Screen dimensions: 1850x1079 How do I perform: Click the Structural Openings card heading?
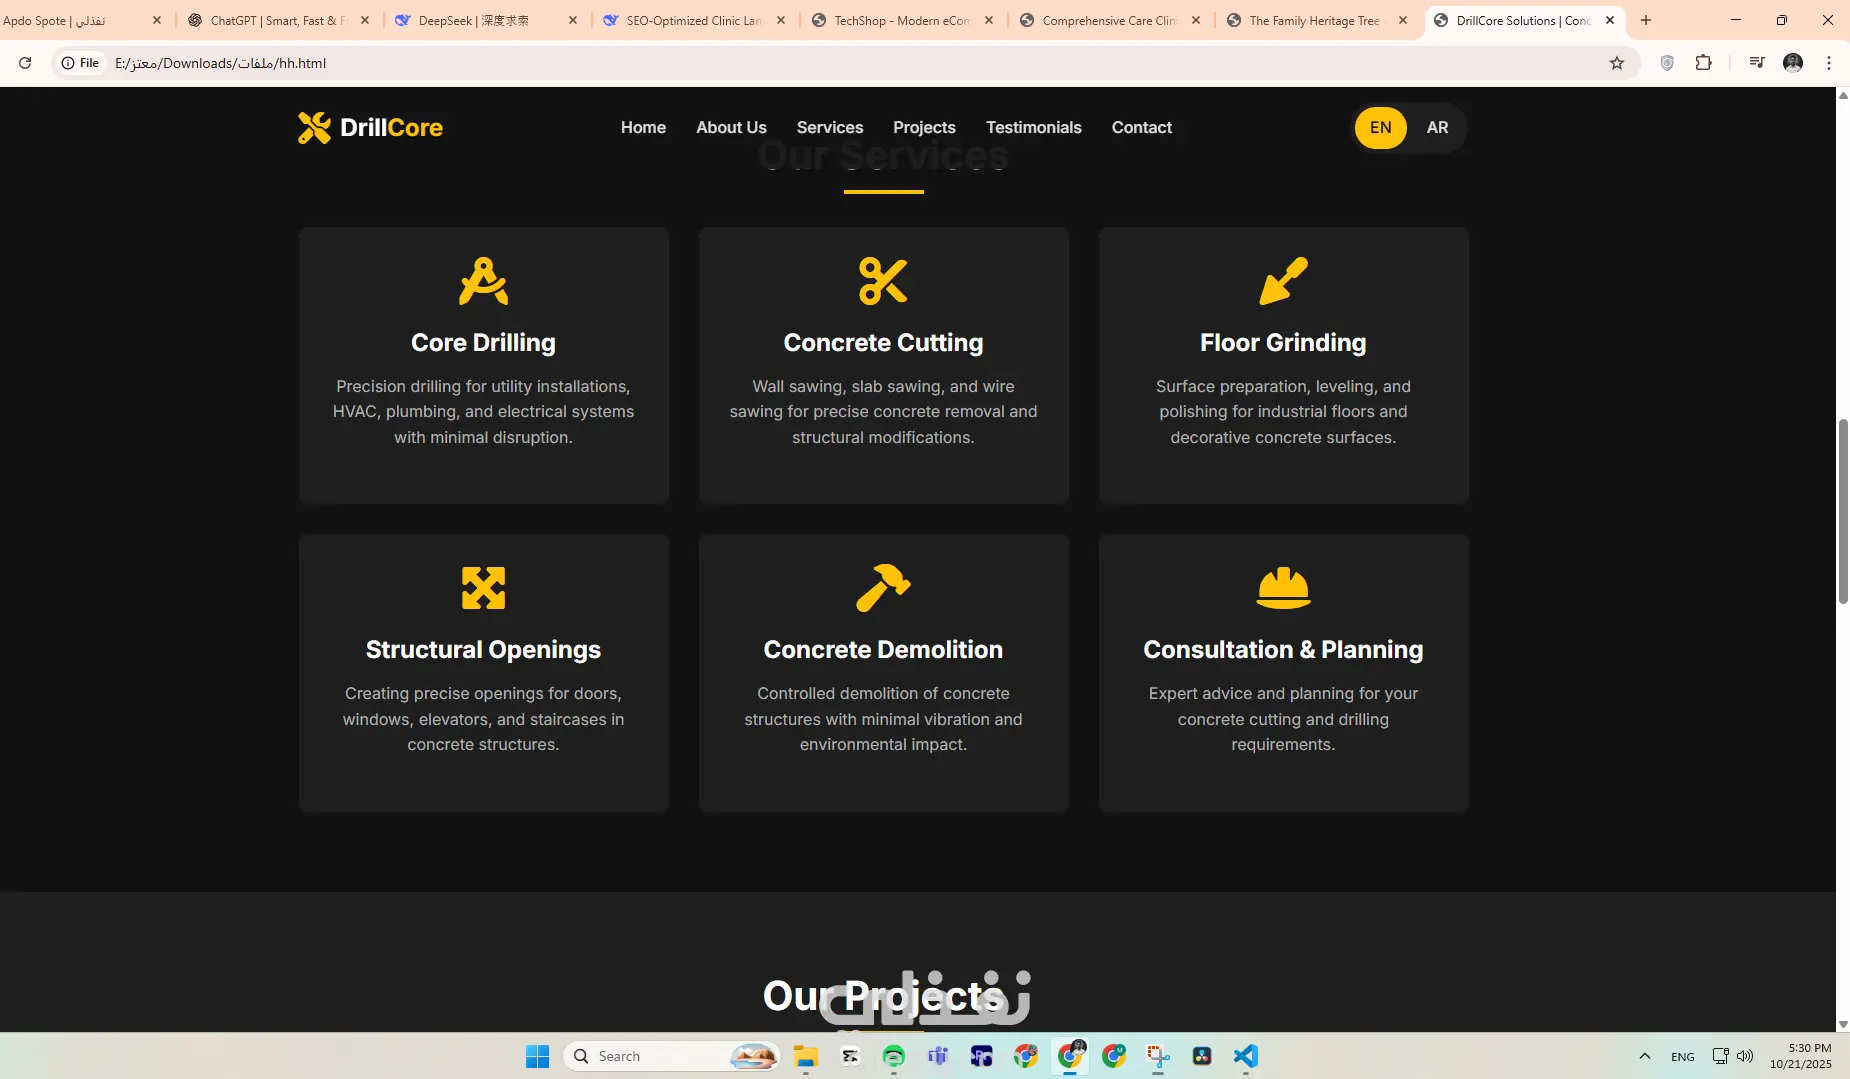pos(483,650)
